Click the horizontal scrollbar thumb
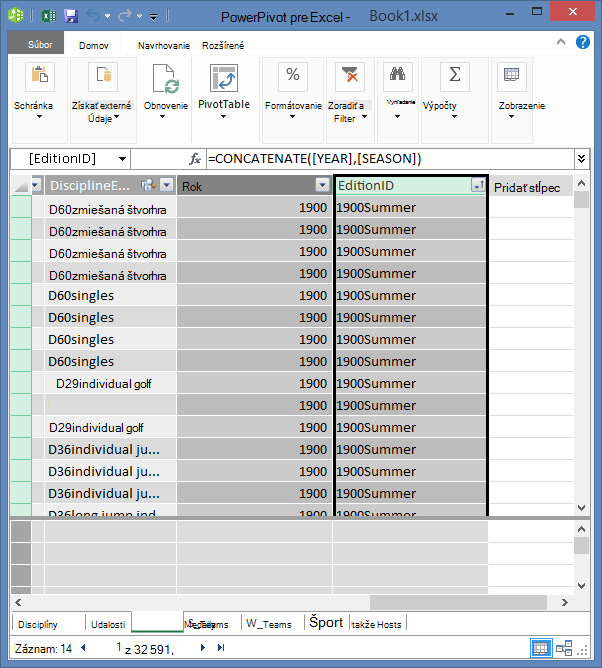602x668 pixels. [x=458, y=602]
